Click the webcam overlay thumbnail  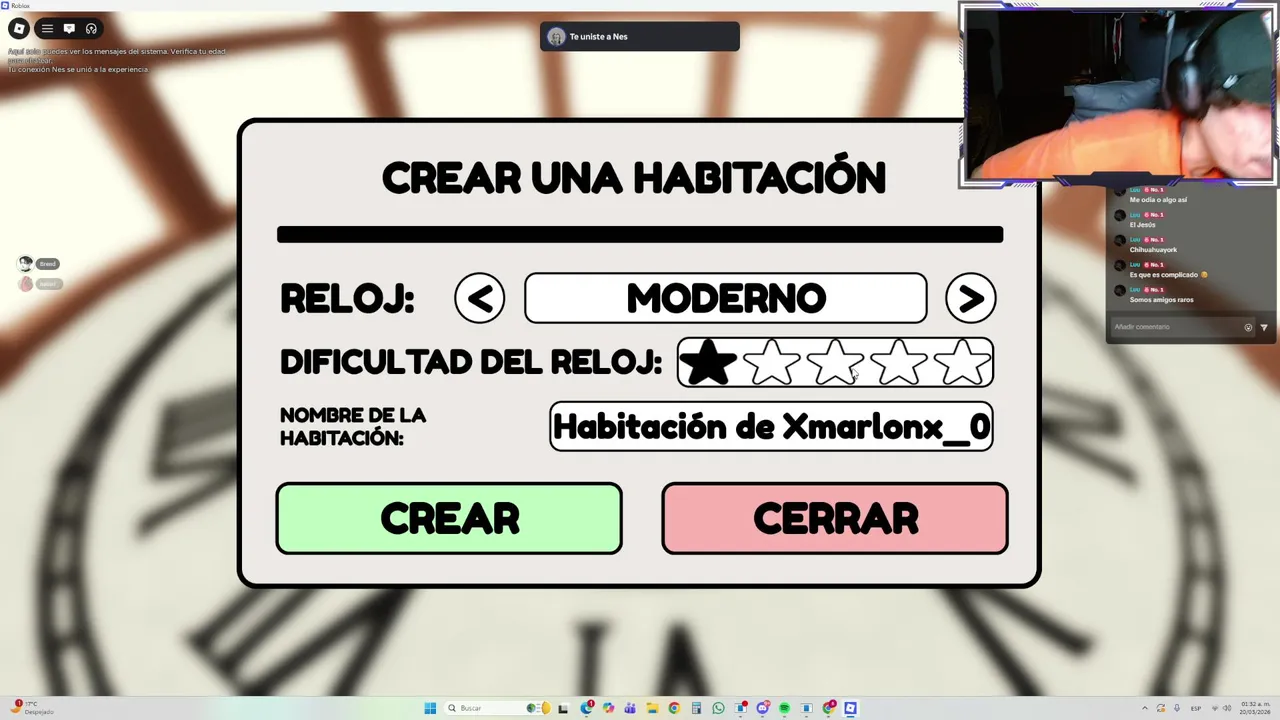click(1119, 94)
